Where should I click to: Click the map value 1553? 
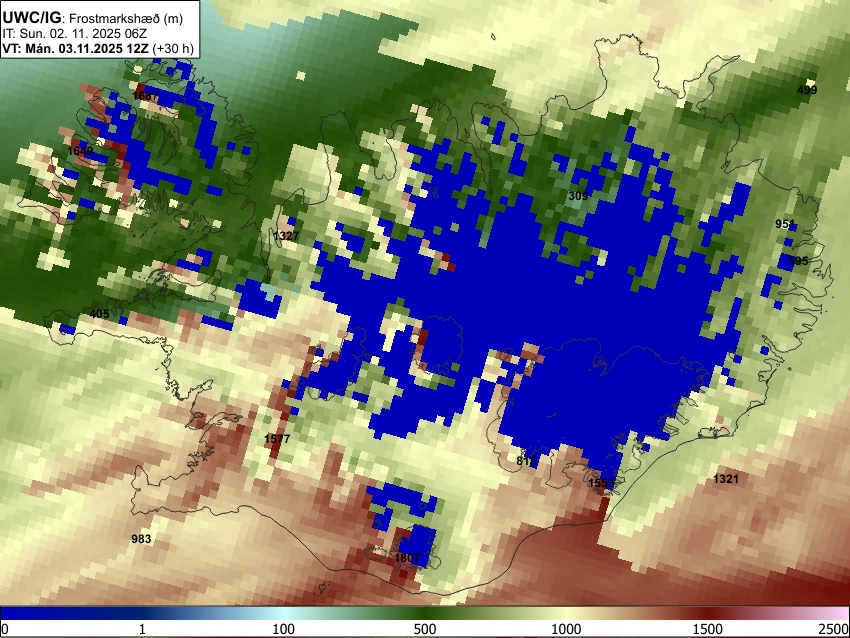pos(601,483)
